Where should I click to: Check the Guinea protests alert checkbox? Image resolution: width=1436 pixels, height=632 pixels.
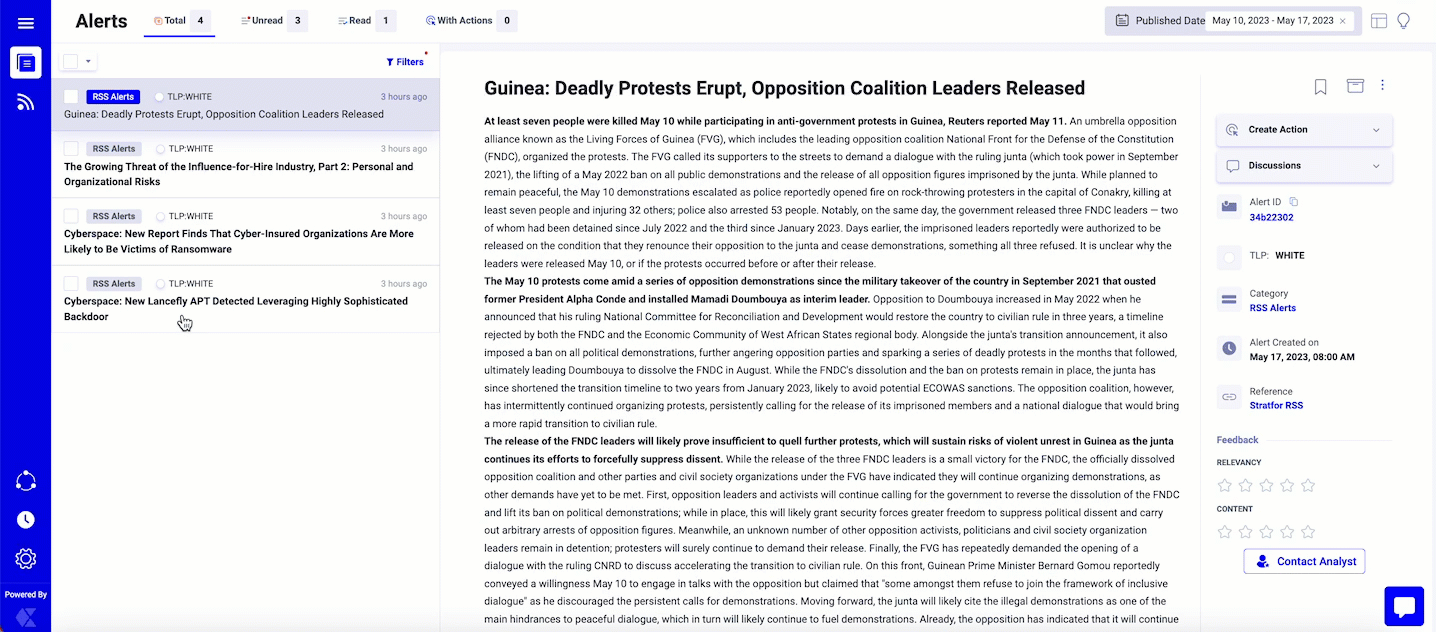tap(71, 97)
